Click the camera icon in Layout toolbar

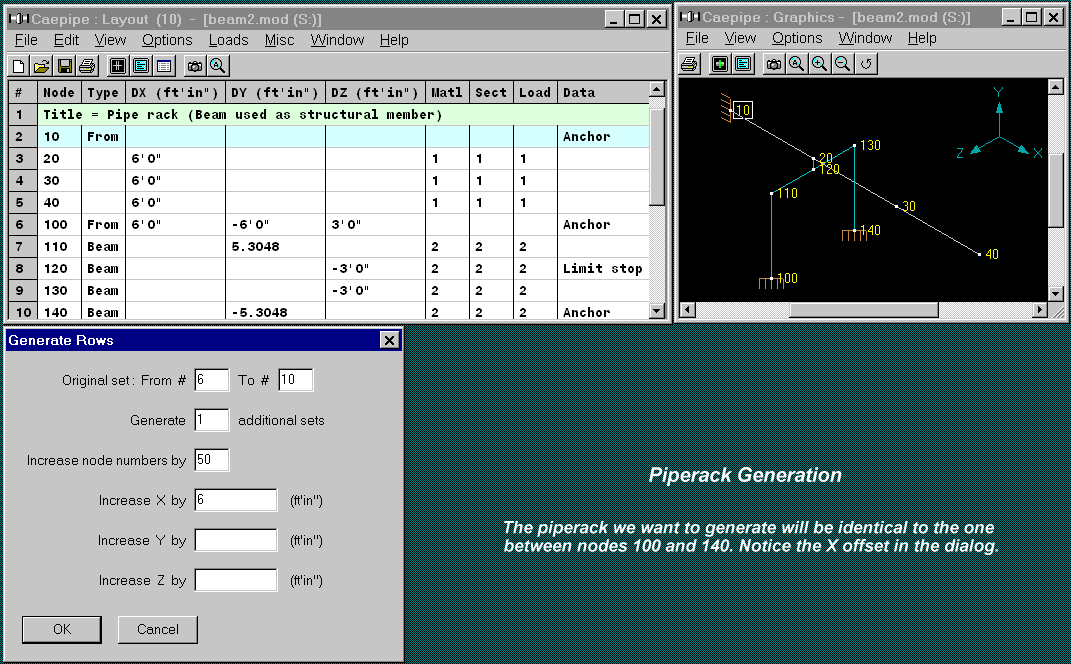coord(195,66)
